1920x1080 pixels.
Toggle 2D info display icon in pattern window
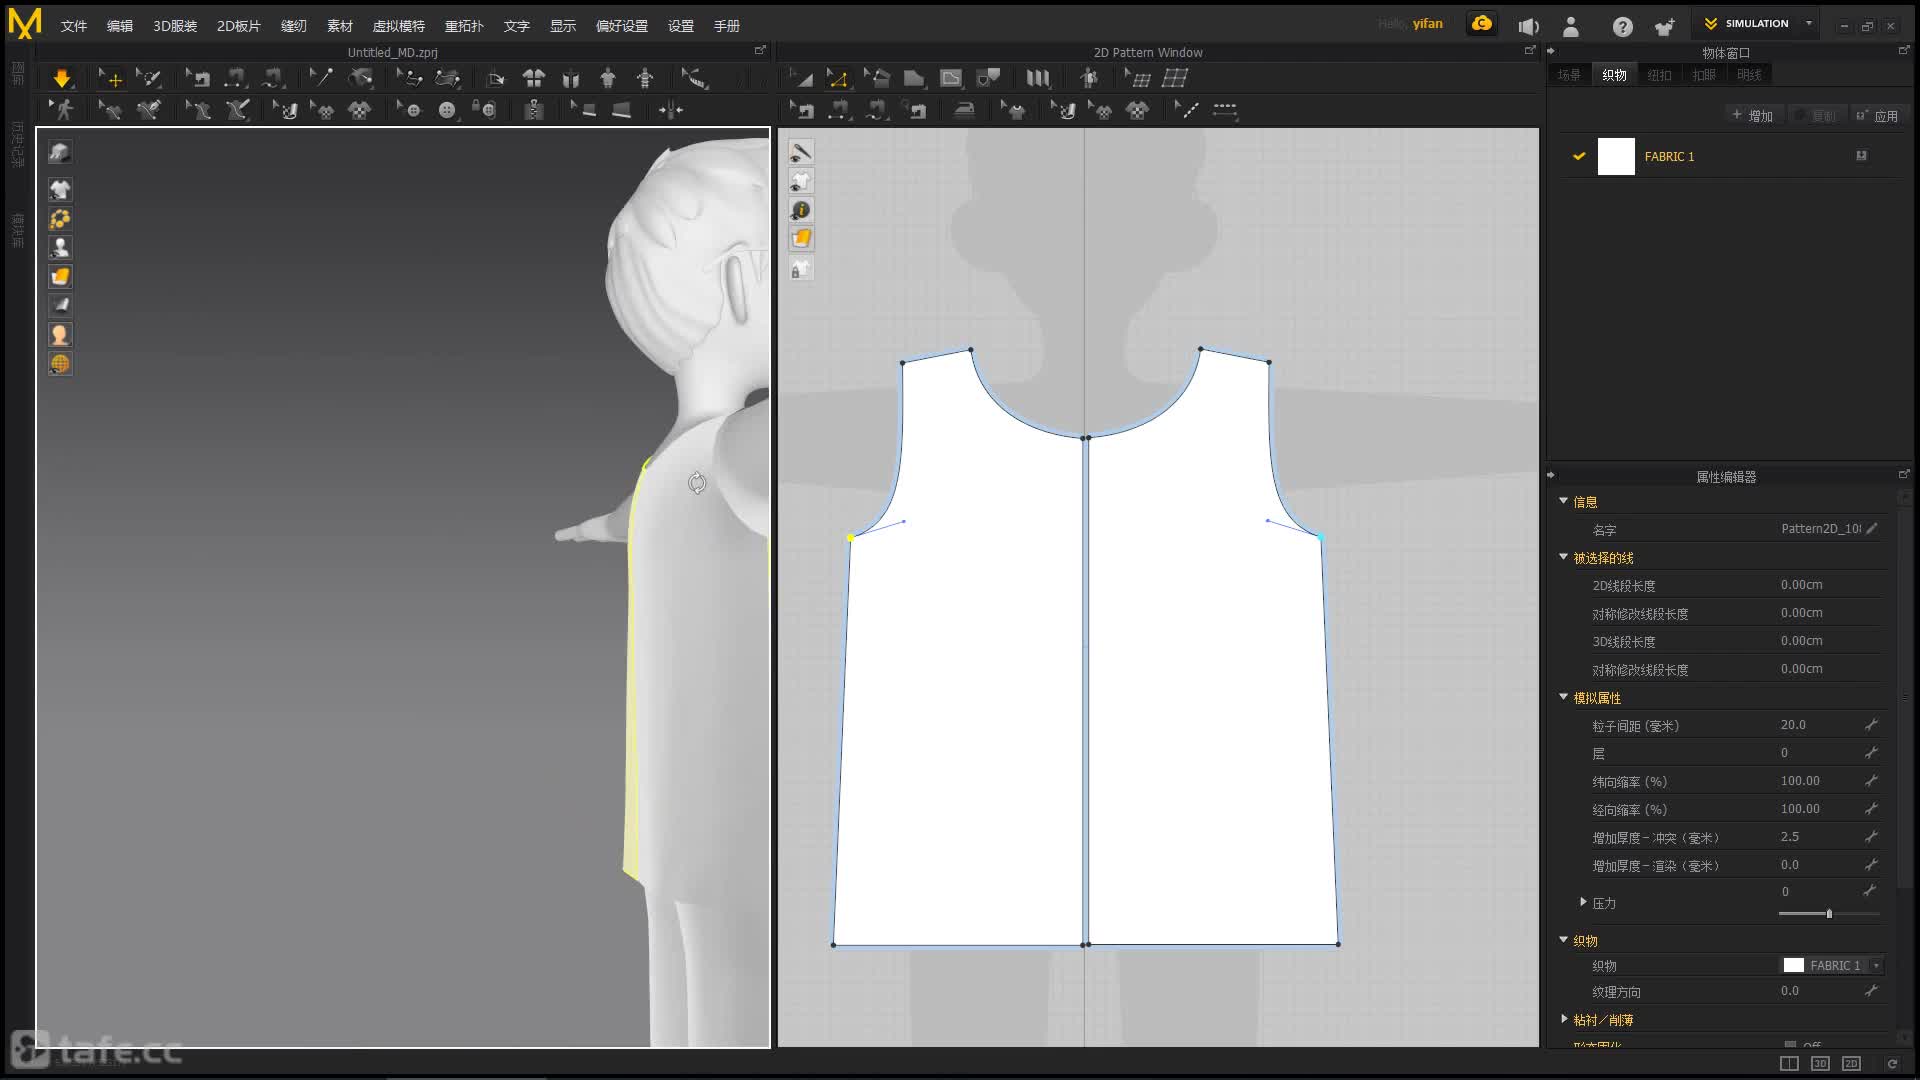tap(801, 210)
